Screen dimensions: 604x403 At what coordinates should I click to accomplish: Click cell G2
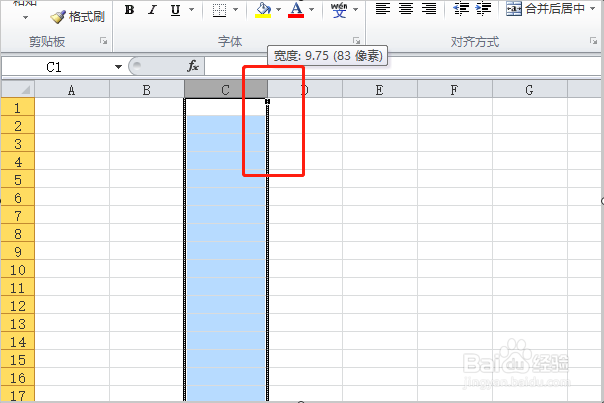(530, 125)
